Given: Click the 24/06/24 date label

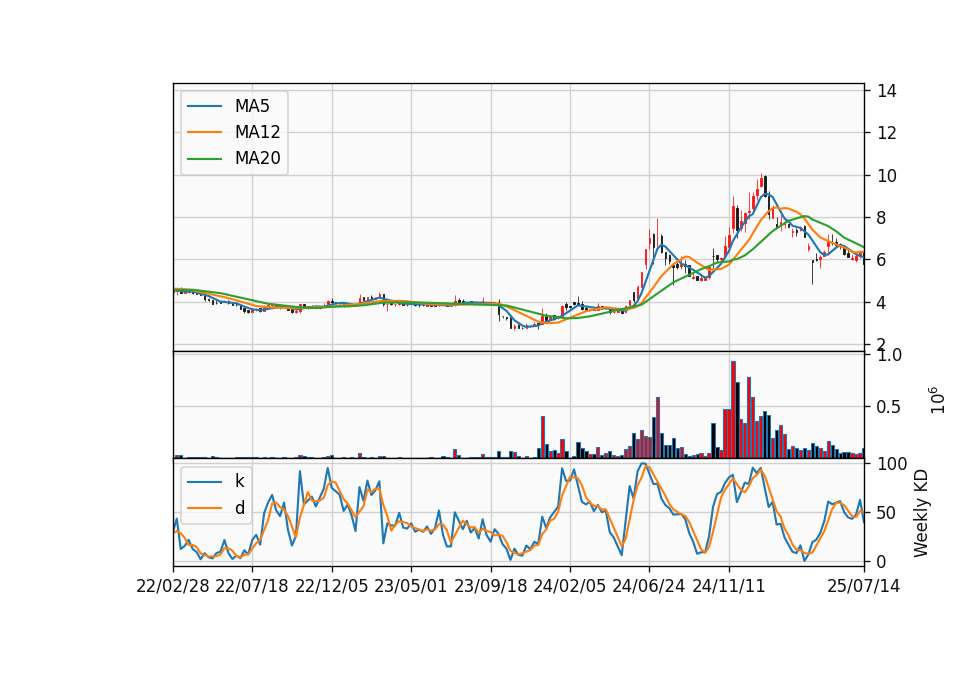Looking at the screenshot, I should pos(648,586).
